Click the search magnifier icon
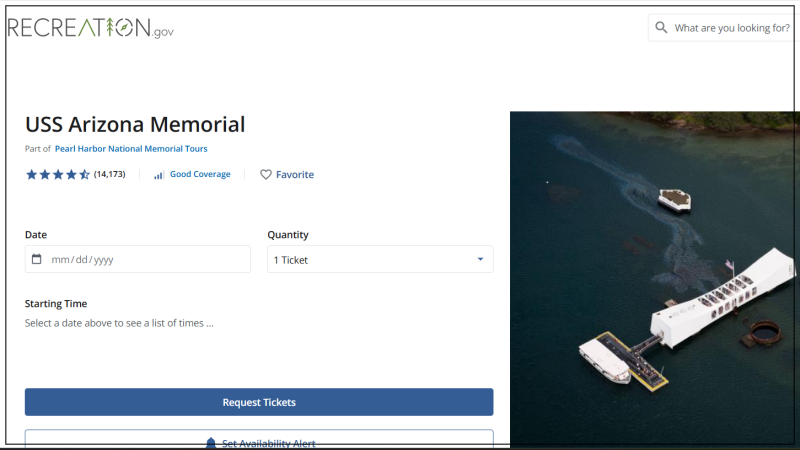Viewport: 800px width, 450px height. 661,28
